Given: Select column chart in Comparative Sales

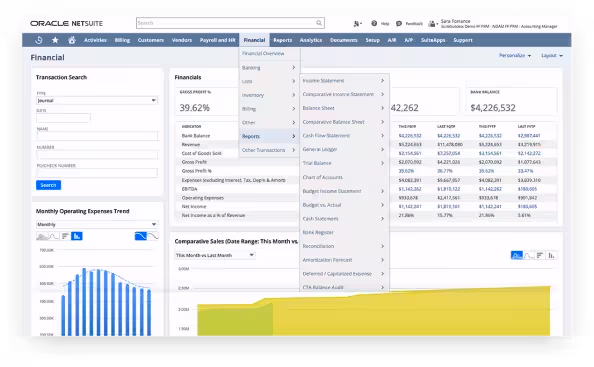Looking at the screenshot, I should 552,256.
